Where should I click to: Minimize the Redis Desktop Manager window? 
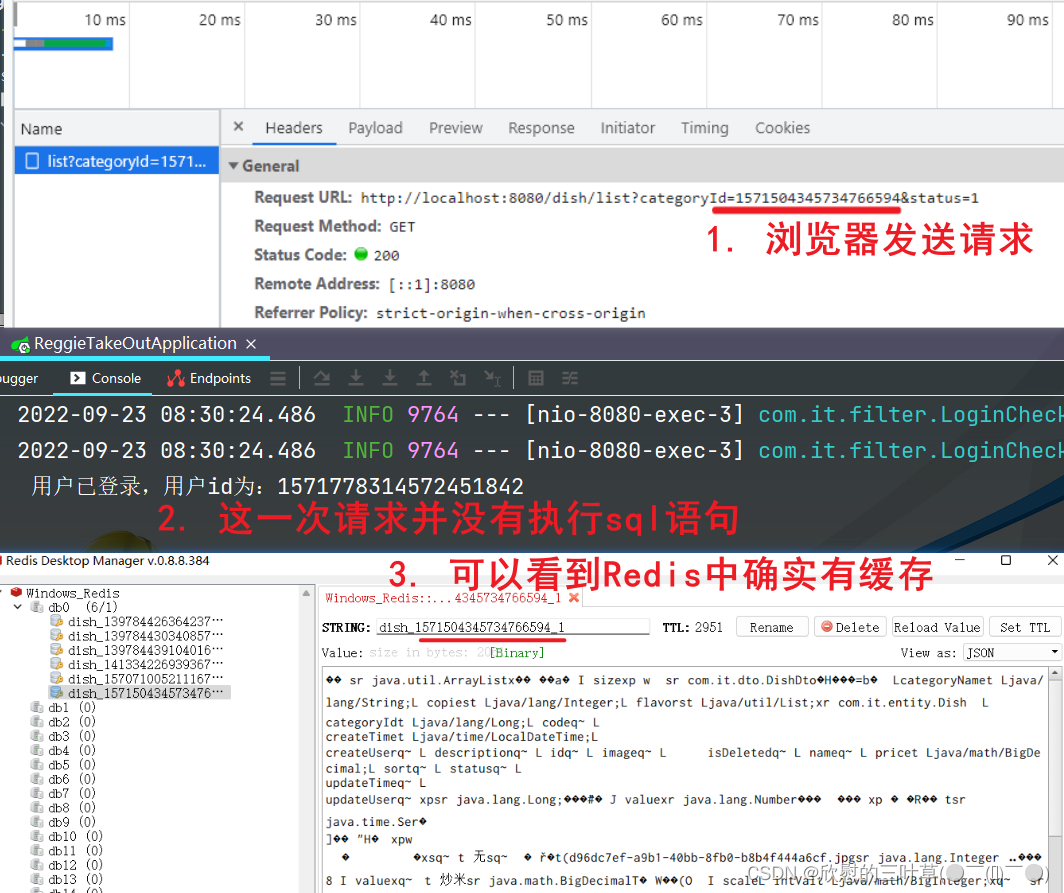(x=960, y=560)
